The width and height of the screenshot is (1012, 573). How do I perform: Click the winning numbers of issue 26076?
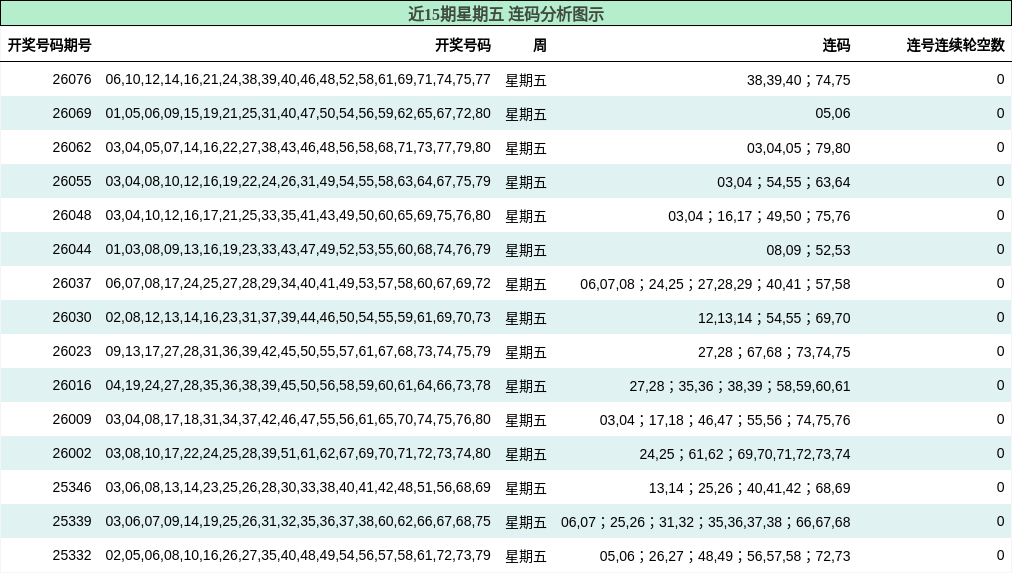(298, 79)
